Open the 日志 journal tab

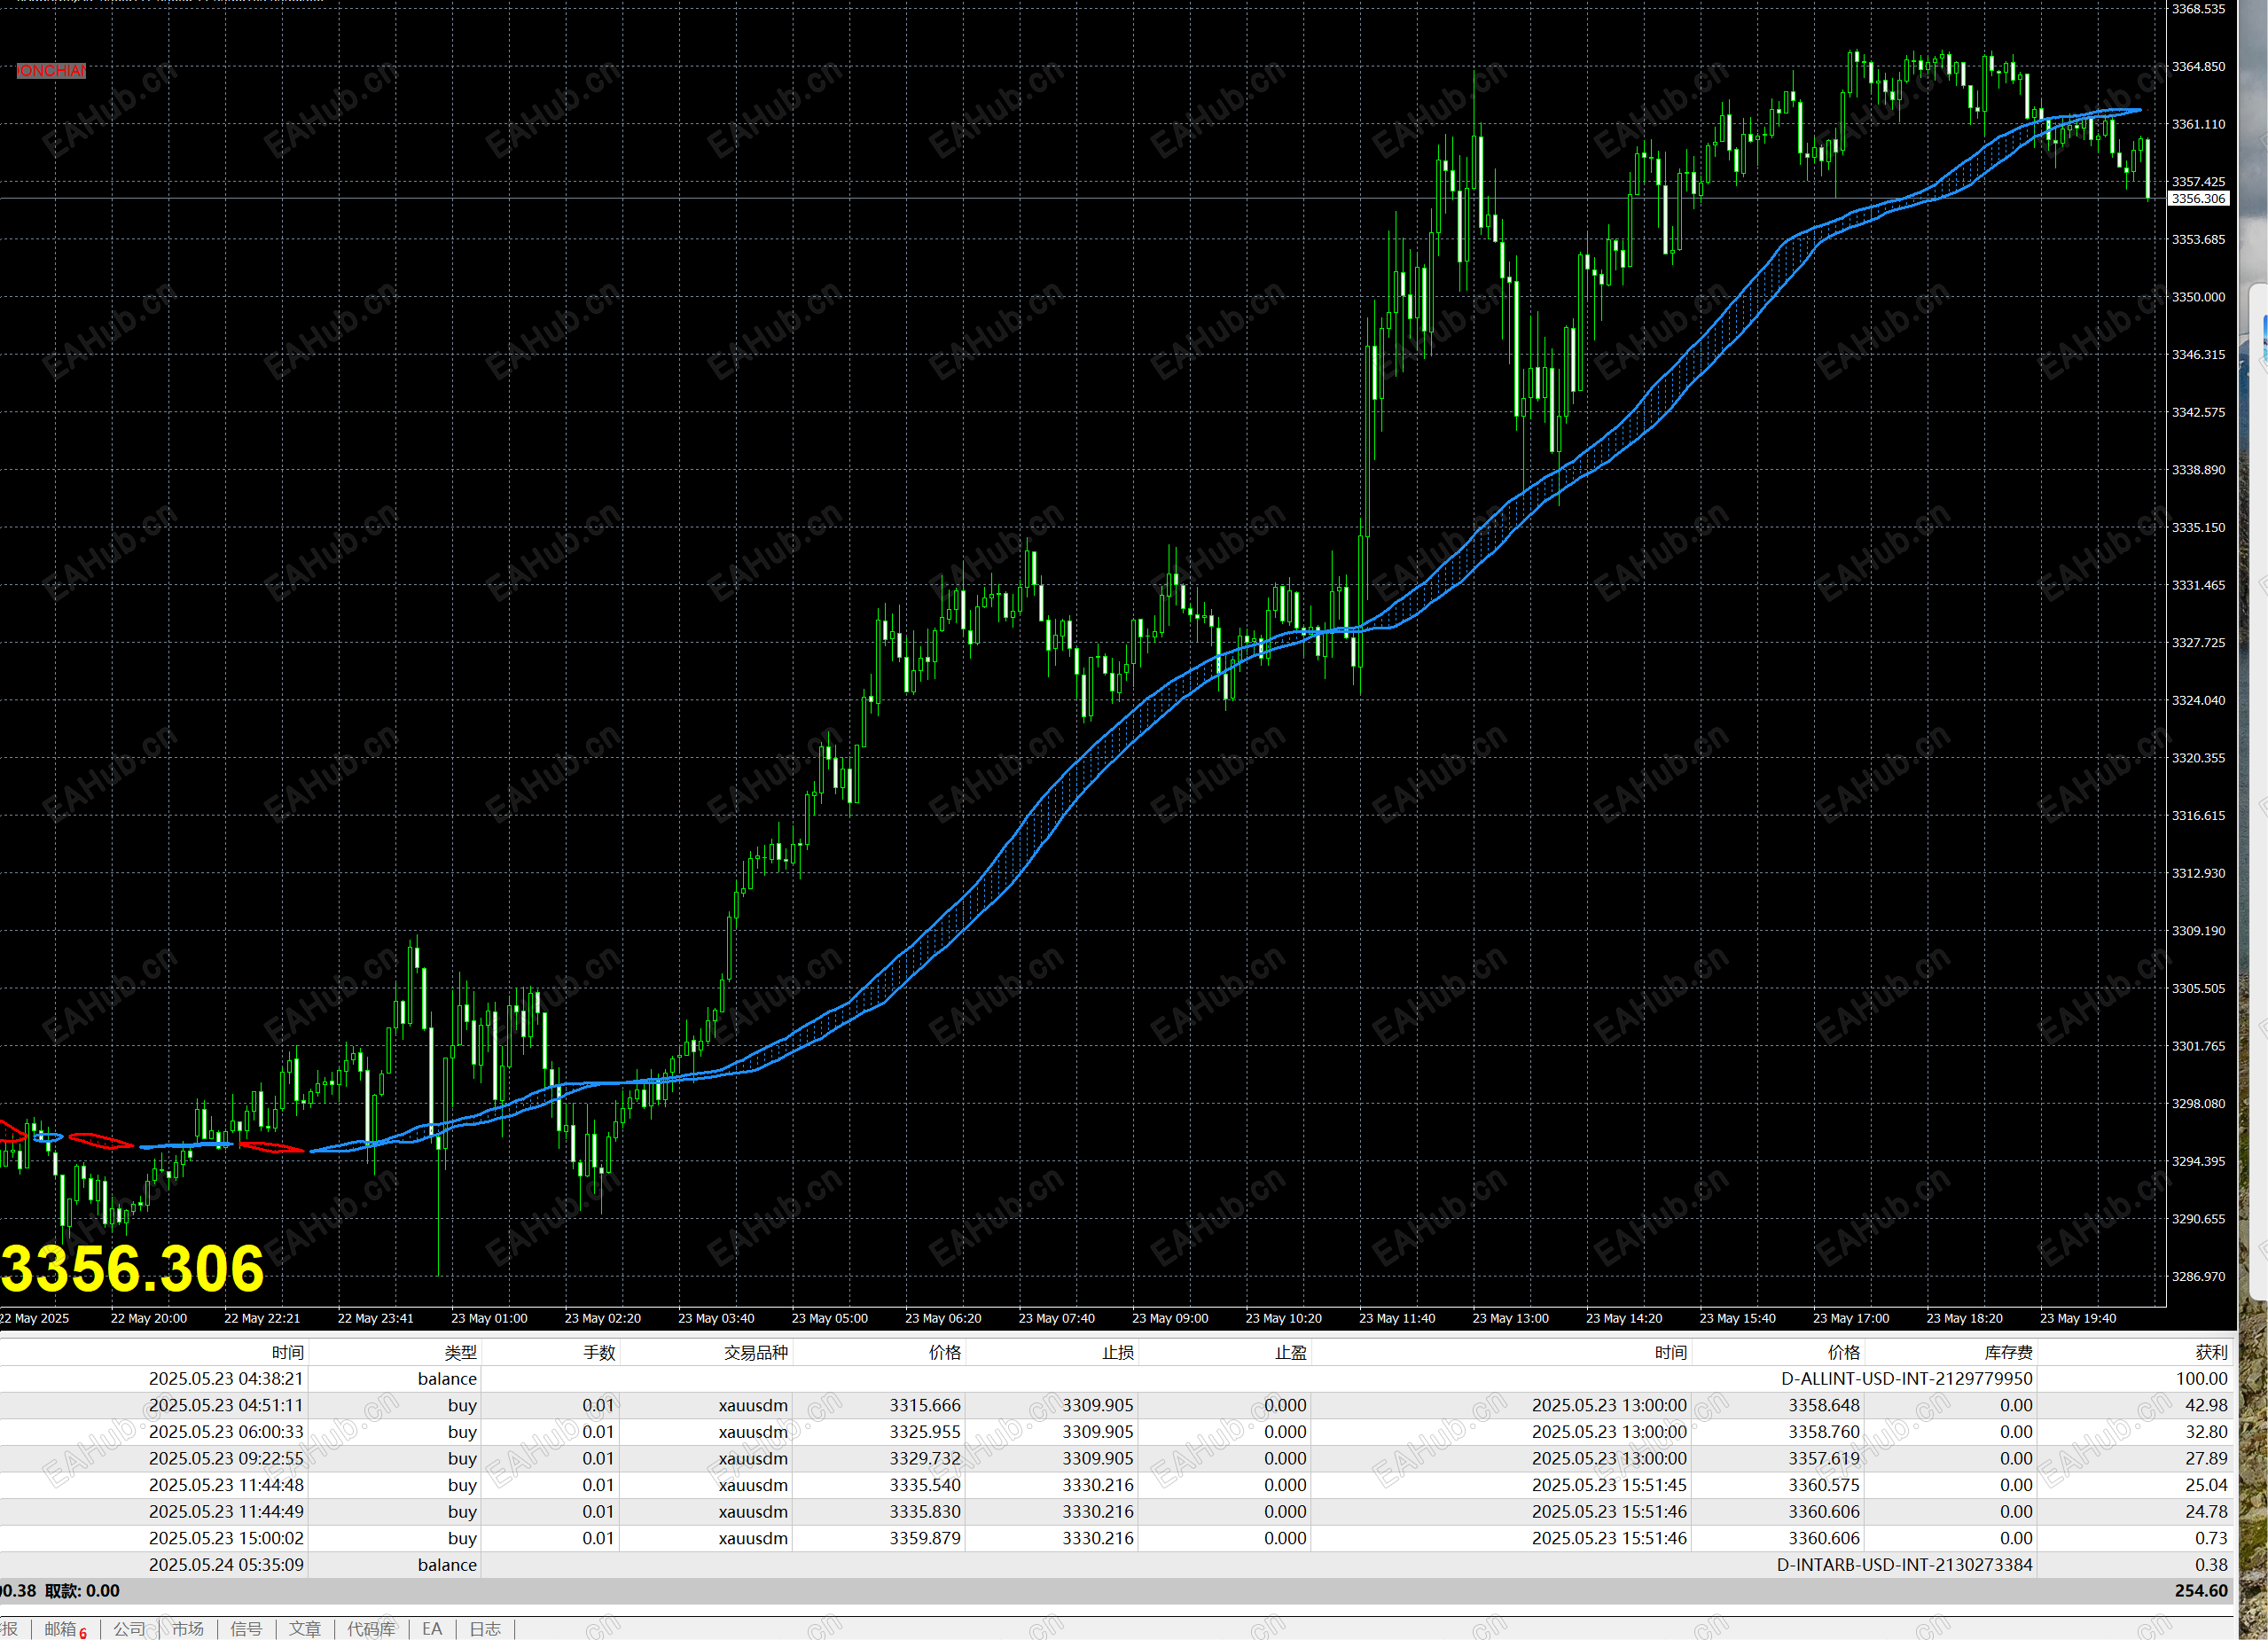pyautogui.click(x=485, y=1629)
